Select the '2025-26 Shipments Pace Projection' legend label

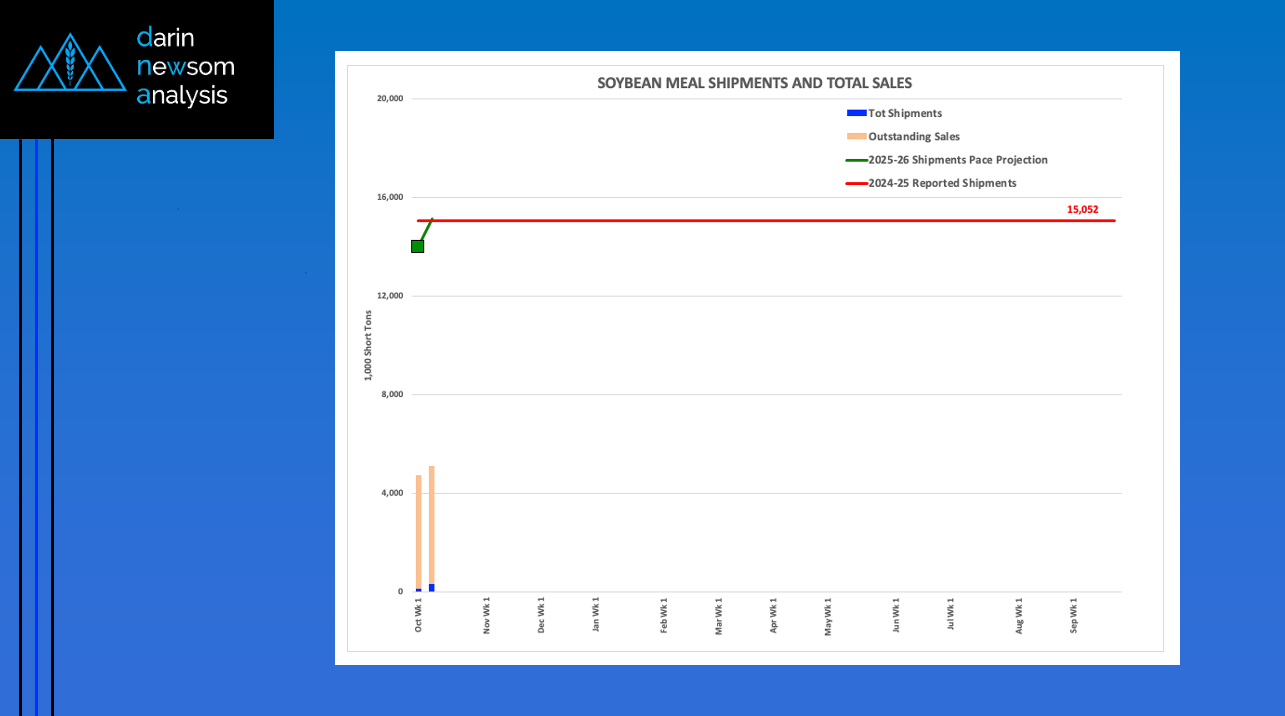957,160
